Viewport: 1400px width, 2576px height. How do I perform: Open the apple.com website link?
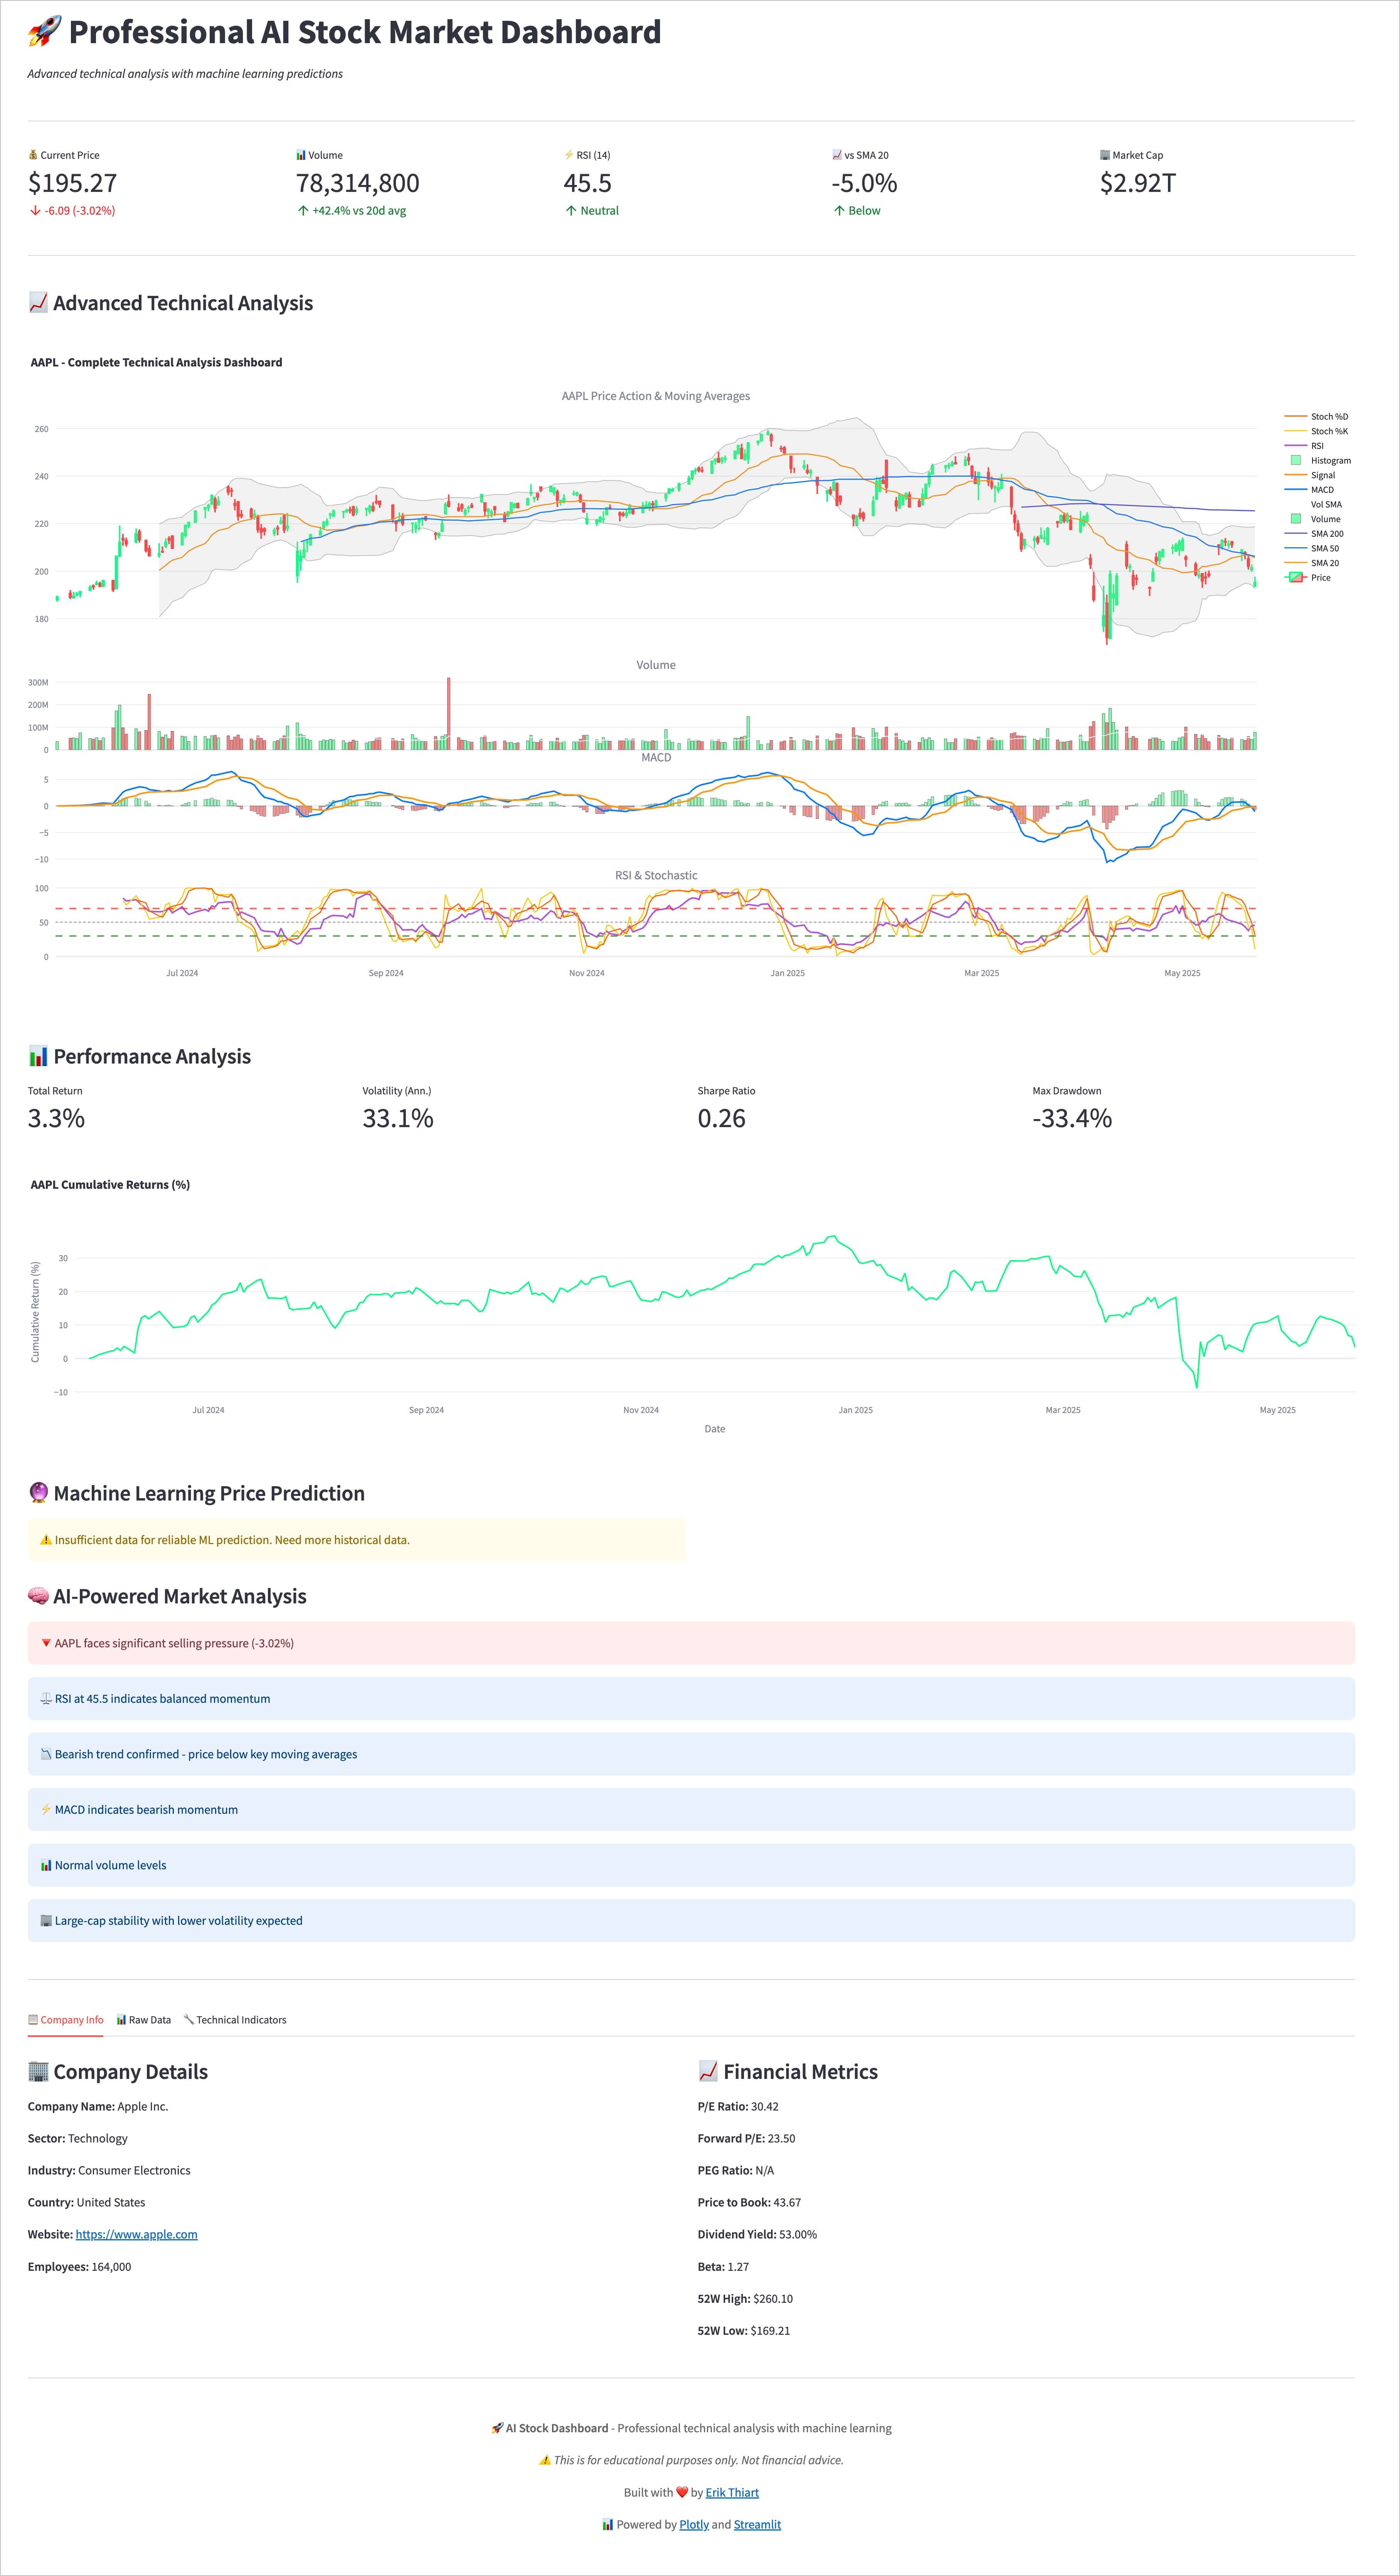136,2234
